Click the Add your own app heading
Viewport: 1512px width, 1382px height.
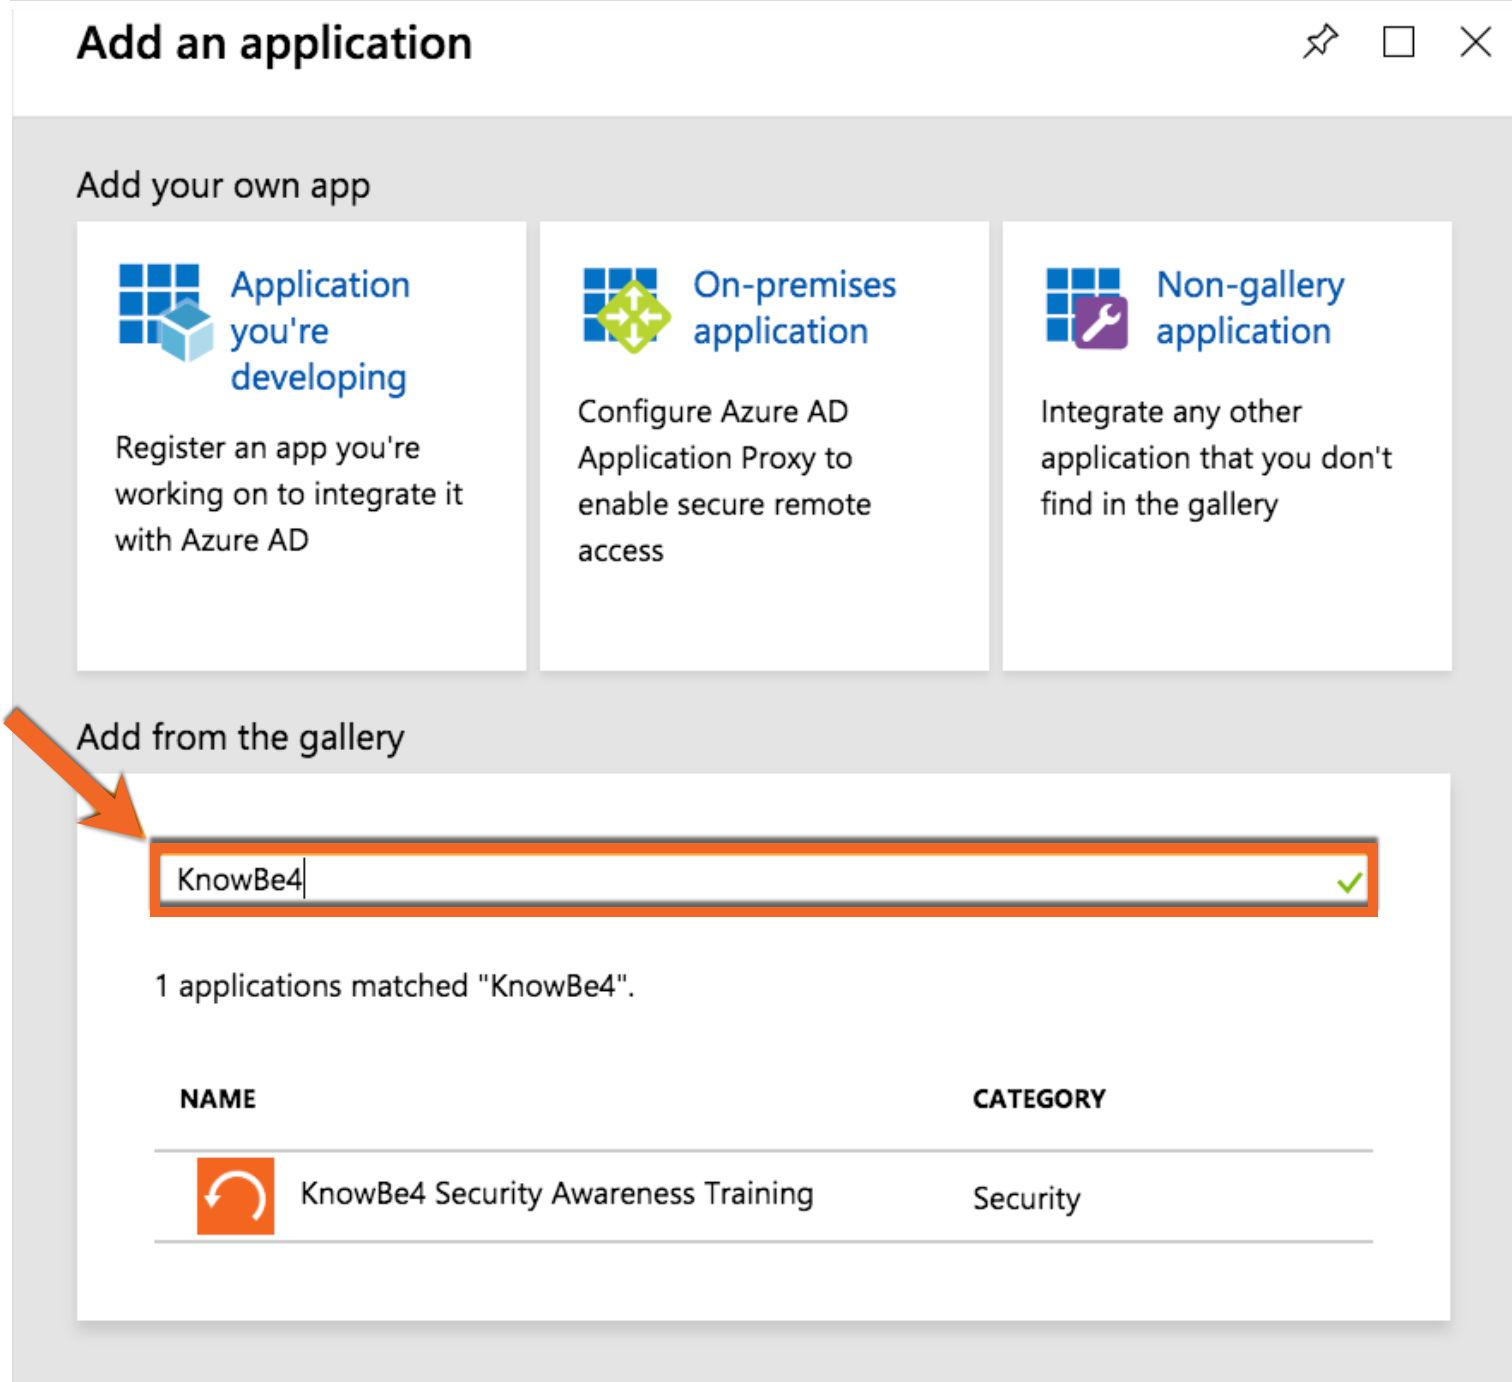223,184
